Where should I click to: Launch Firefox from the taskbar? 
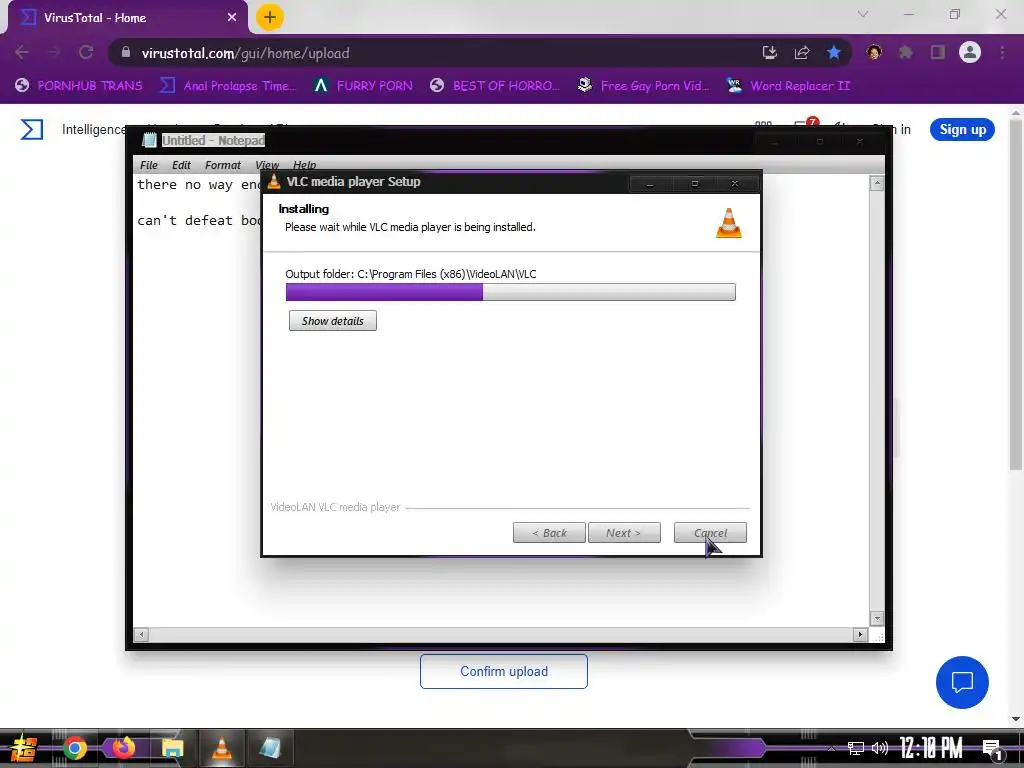123,747
